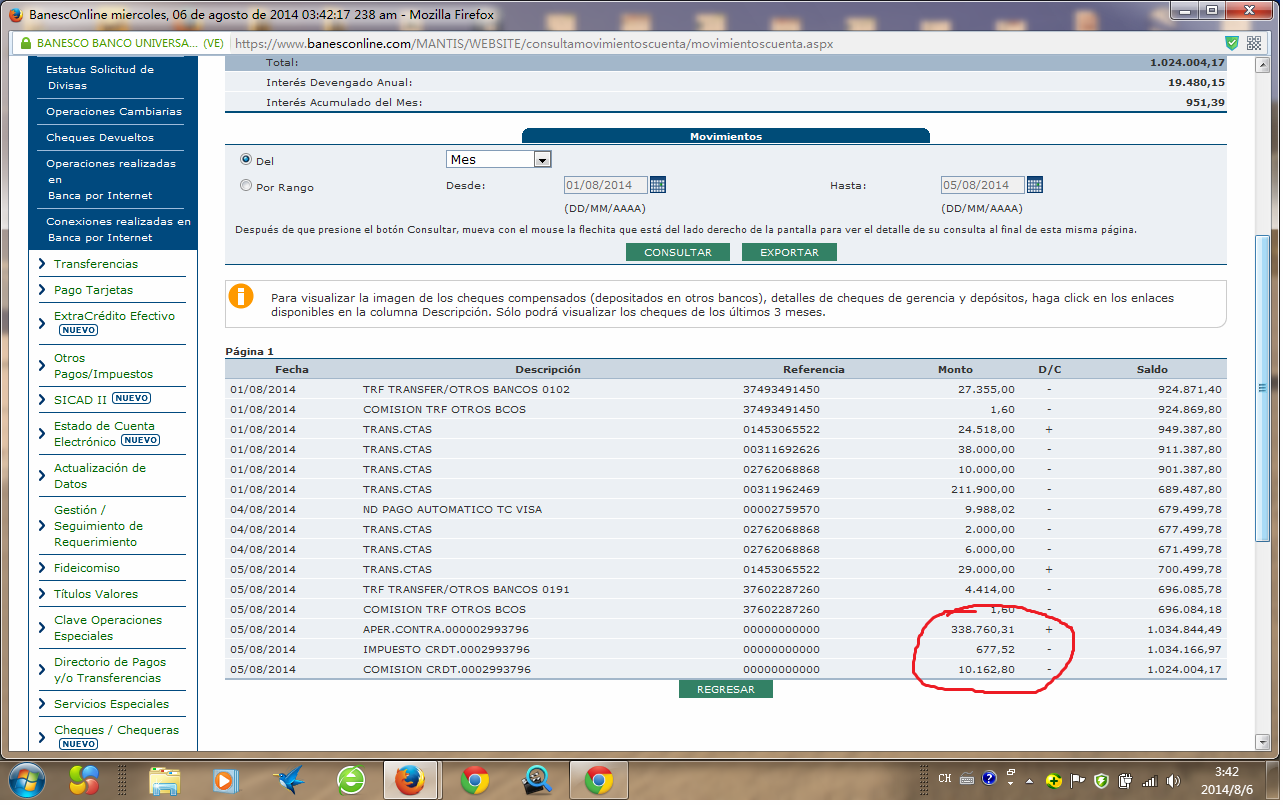
Task: Click the green plus tray icon
Action: (x=1053, y=780)
